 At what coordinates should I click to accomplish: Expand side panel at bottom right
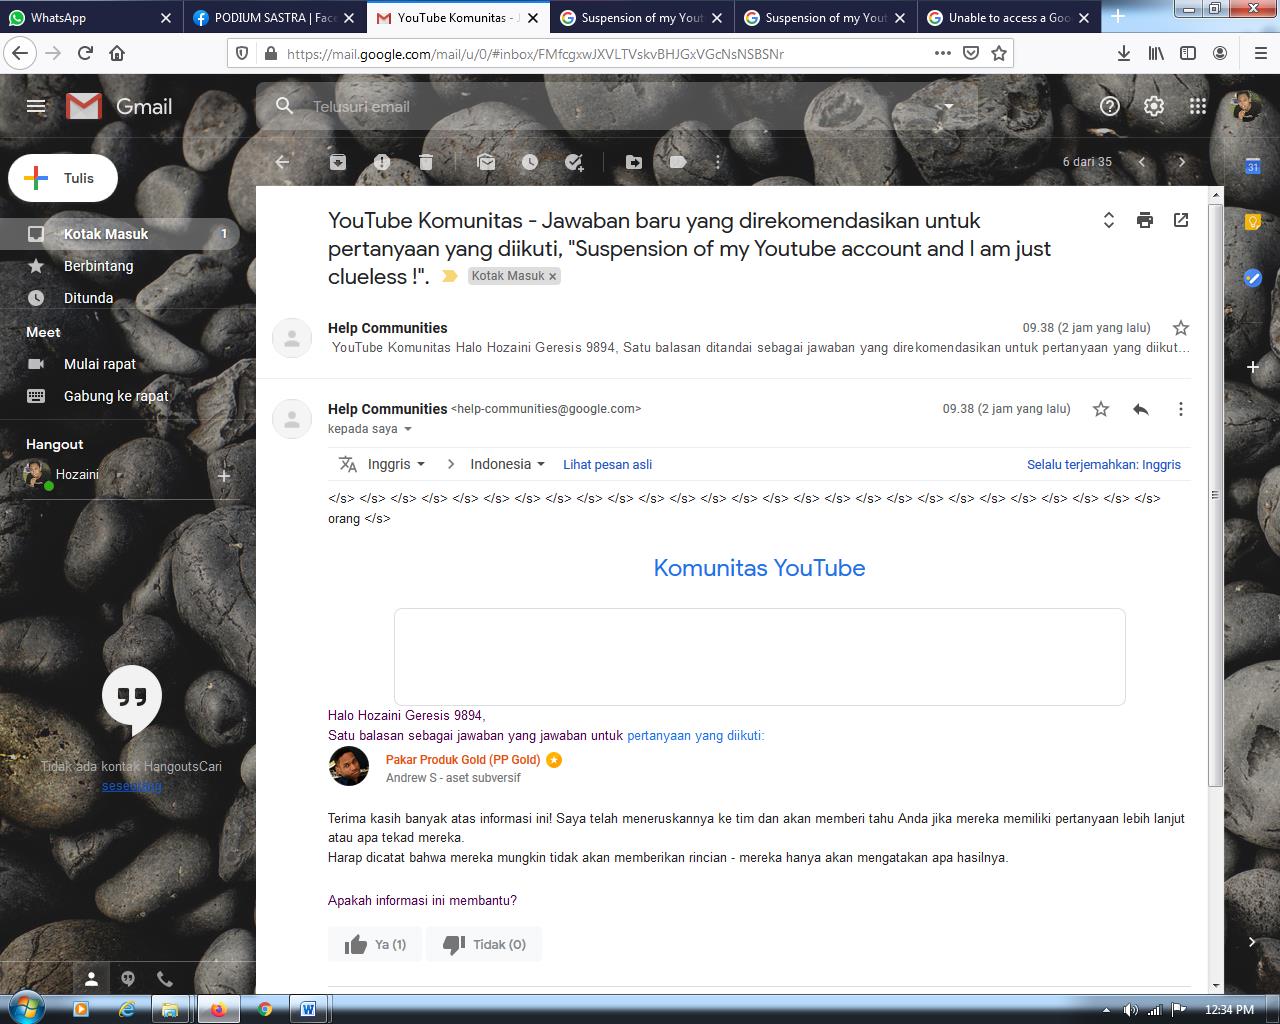1252,941
